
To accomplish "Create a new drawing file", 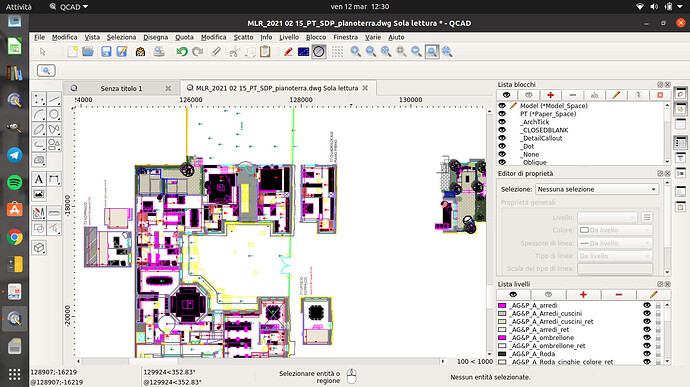I will pyautogui.click(x=73, y=52).
